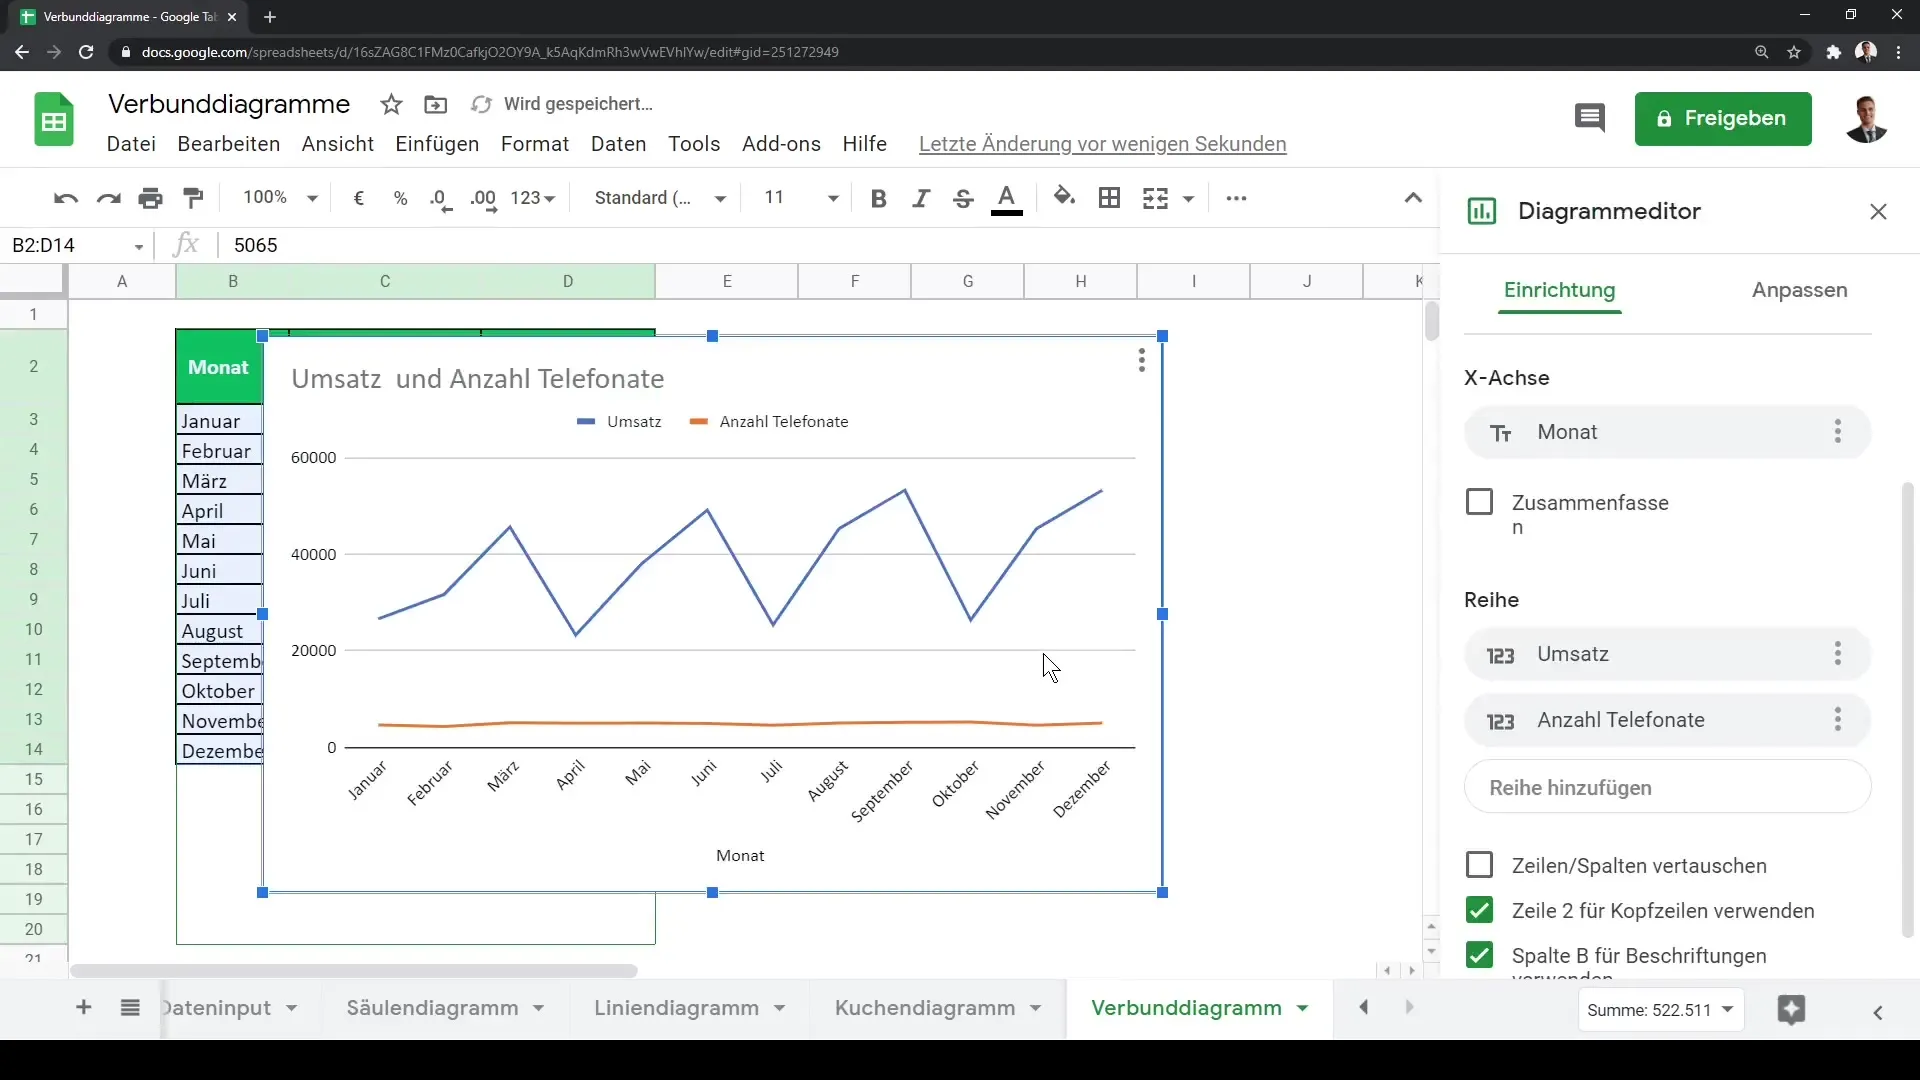
Task: Click the formula bar input
Action: 830,245
